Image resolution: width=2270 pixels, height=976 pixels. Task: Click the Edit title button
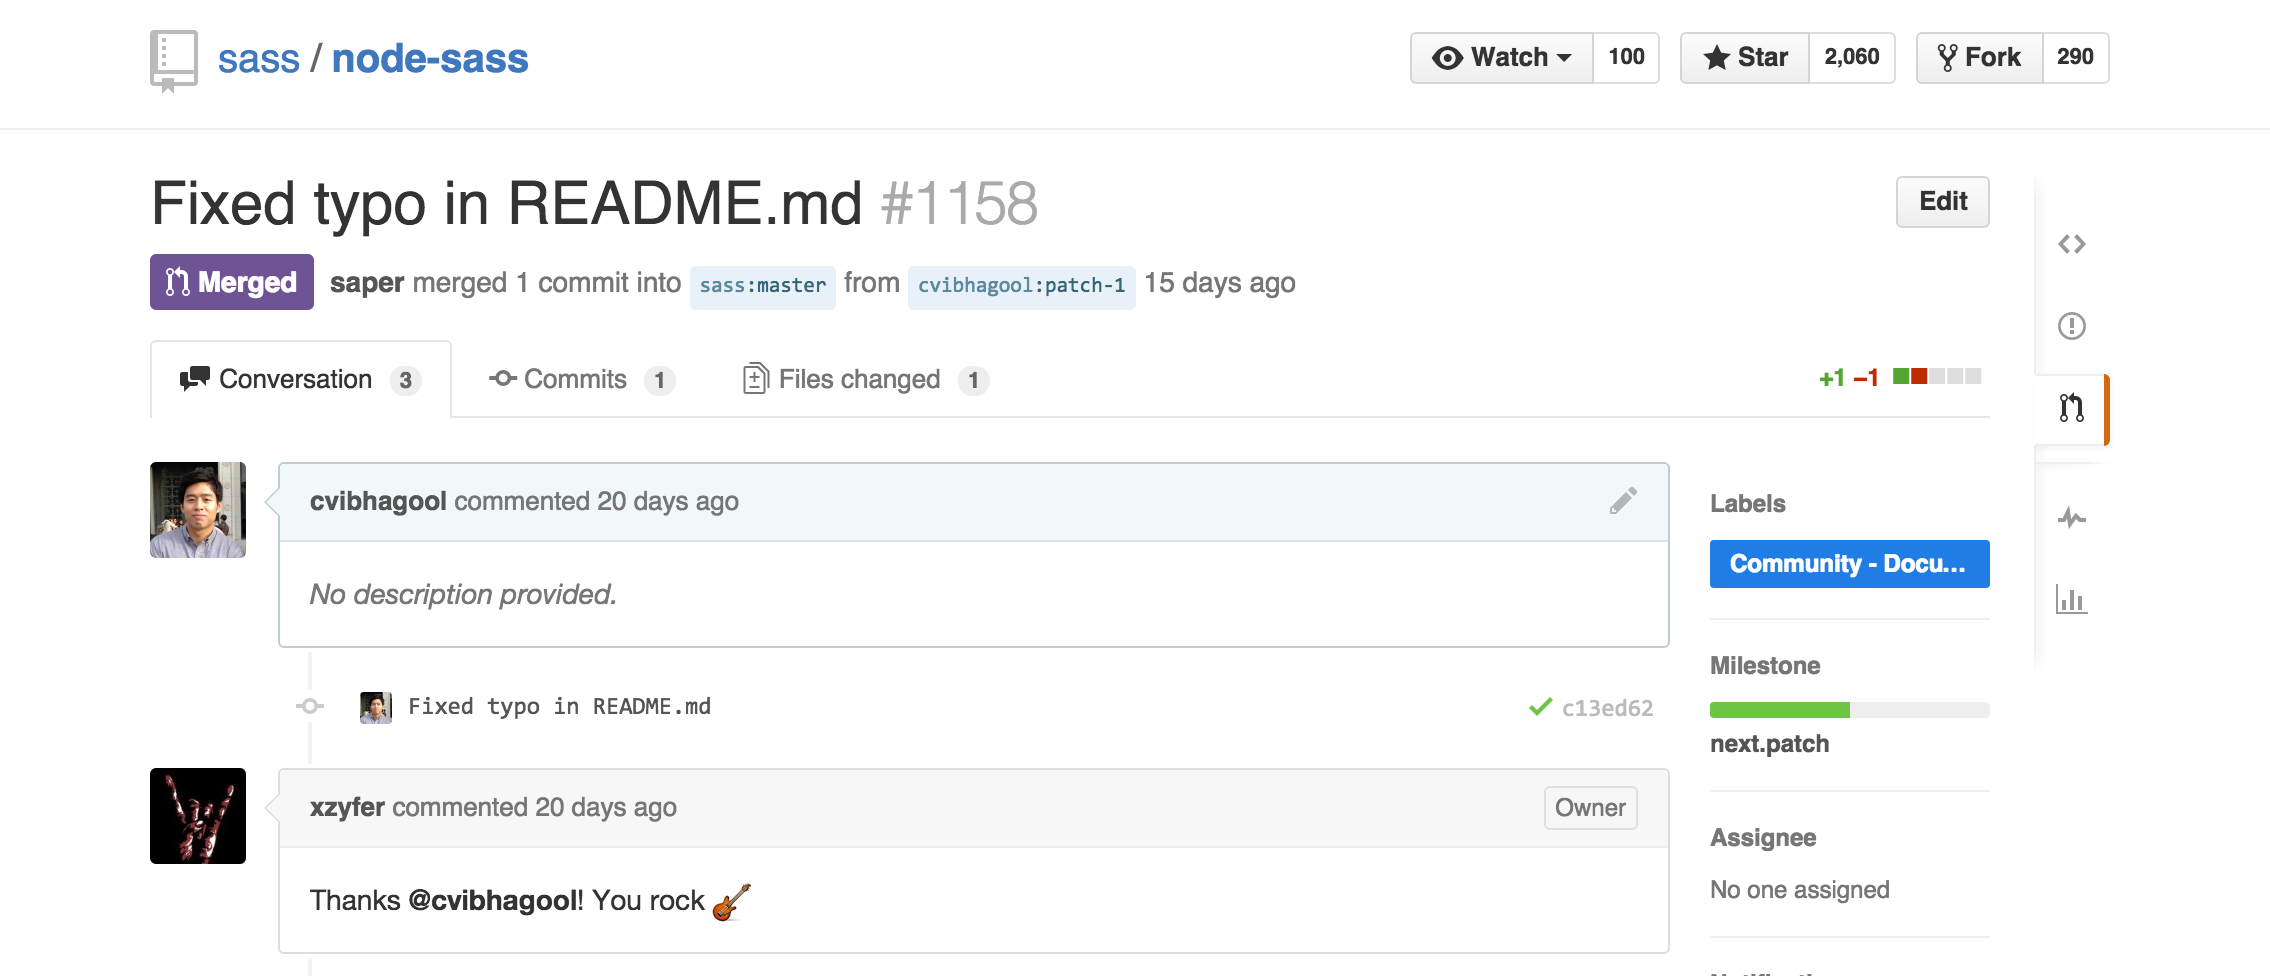tap(1942, 202)
